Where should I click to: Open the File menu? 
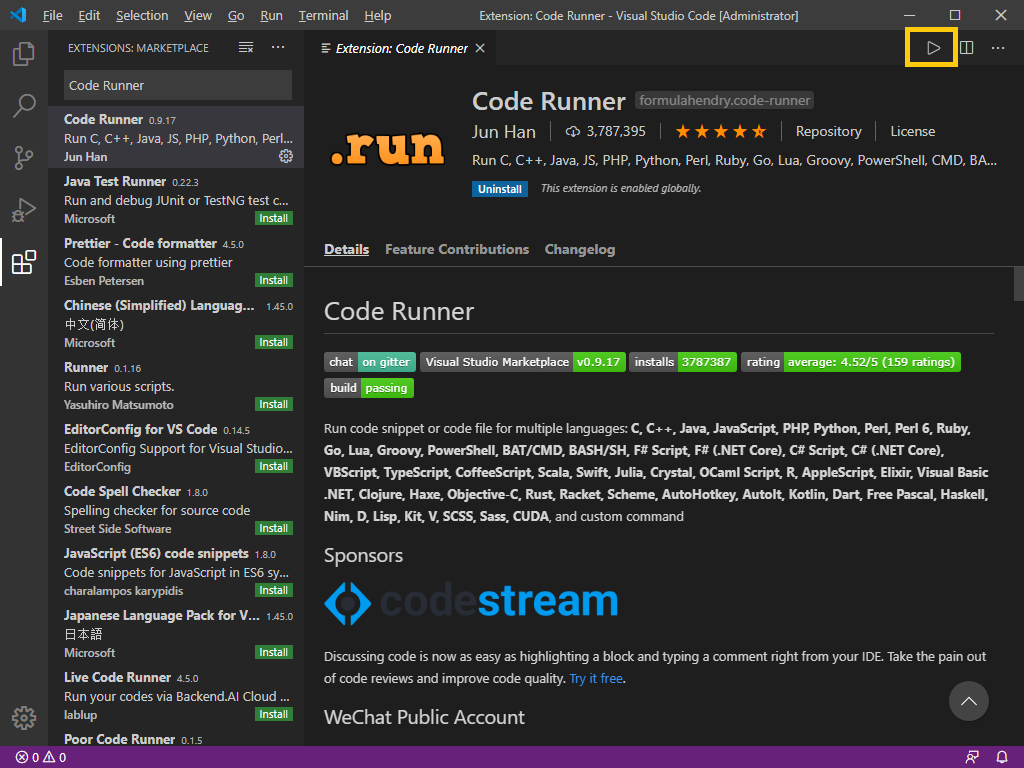[52, 15]
